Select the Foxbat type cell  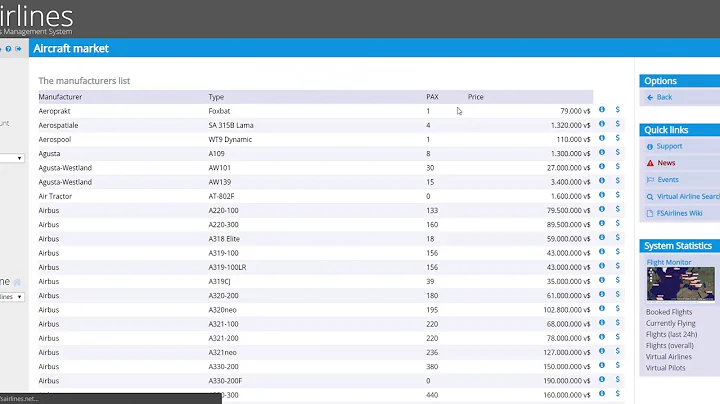(219, 111)
